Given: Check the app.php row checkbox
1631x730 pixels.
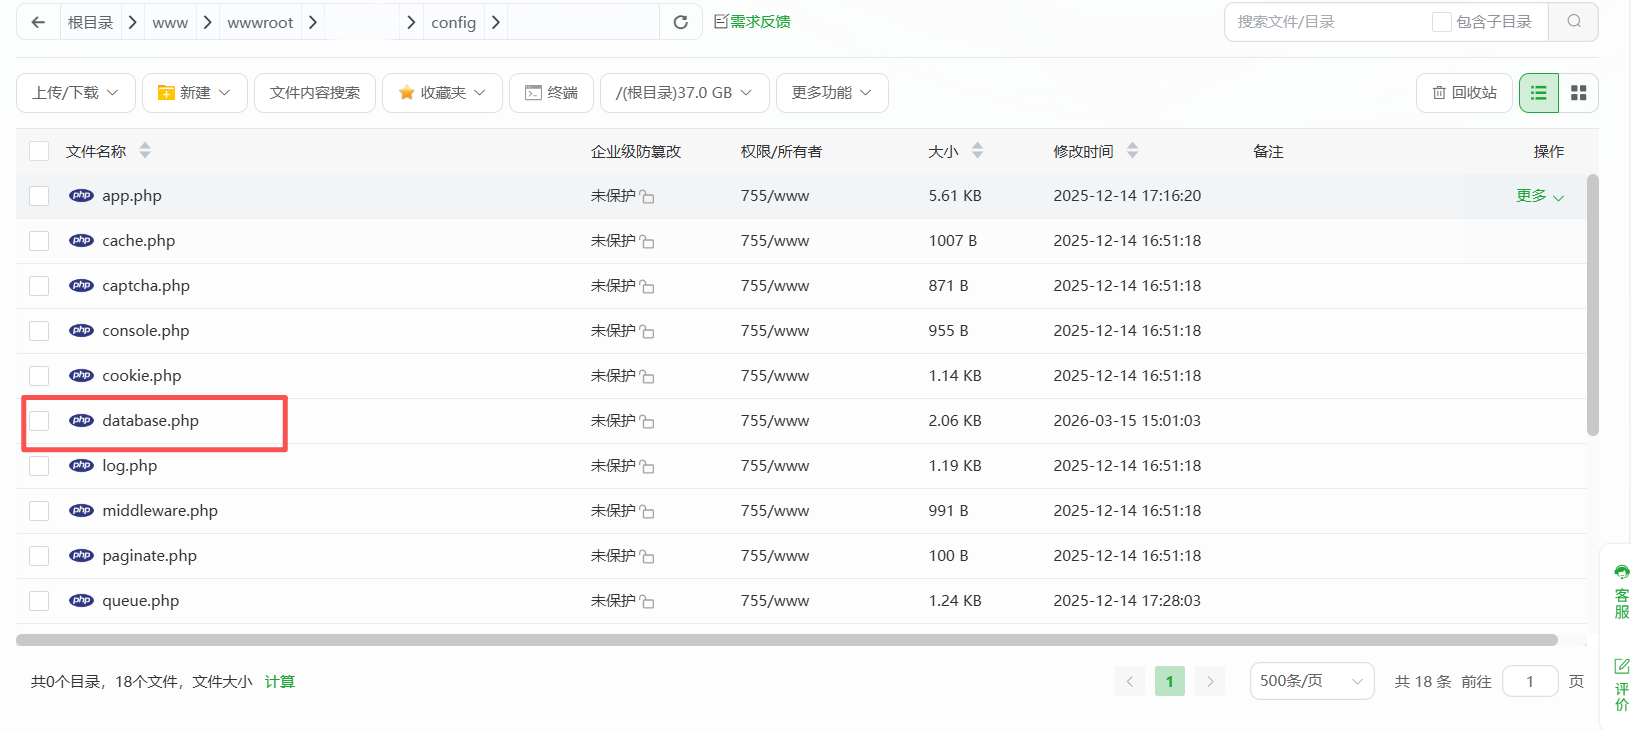Looking at the screenshot, I should coord(39,196).
